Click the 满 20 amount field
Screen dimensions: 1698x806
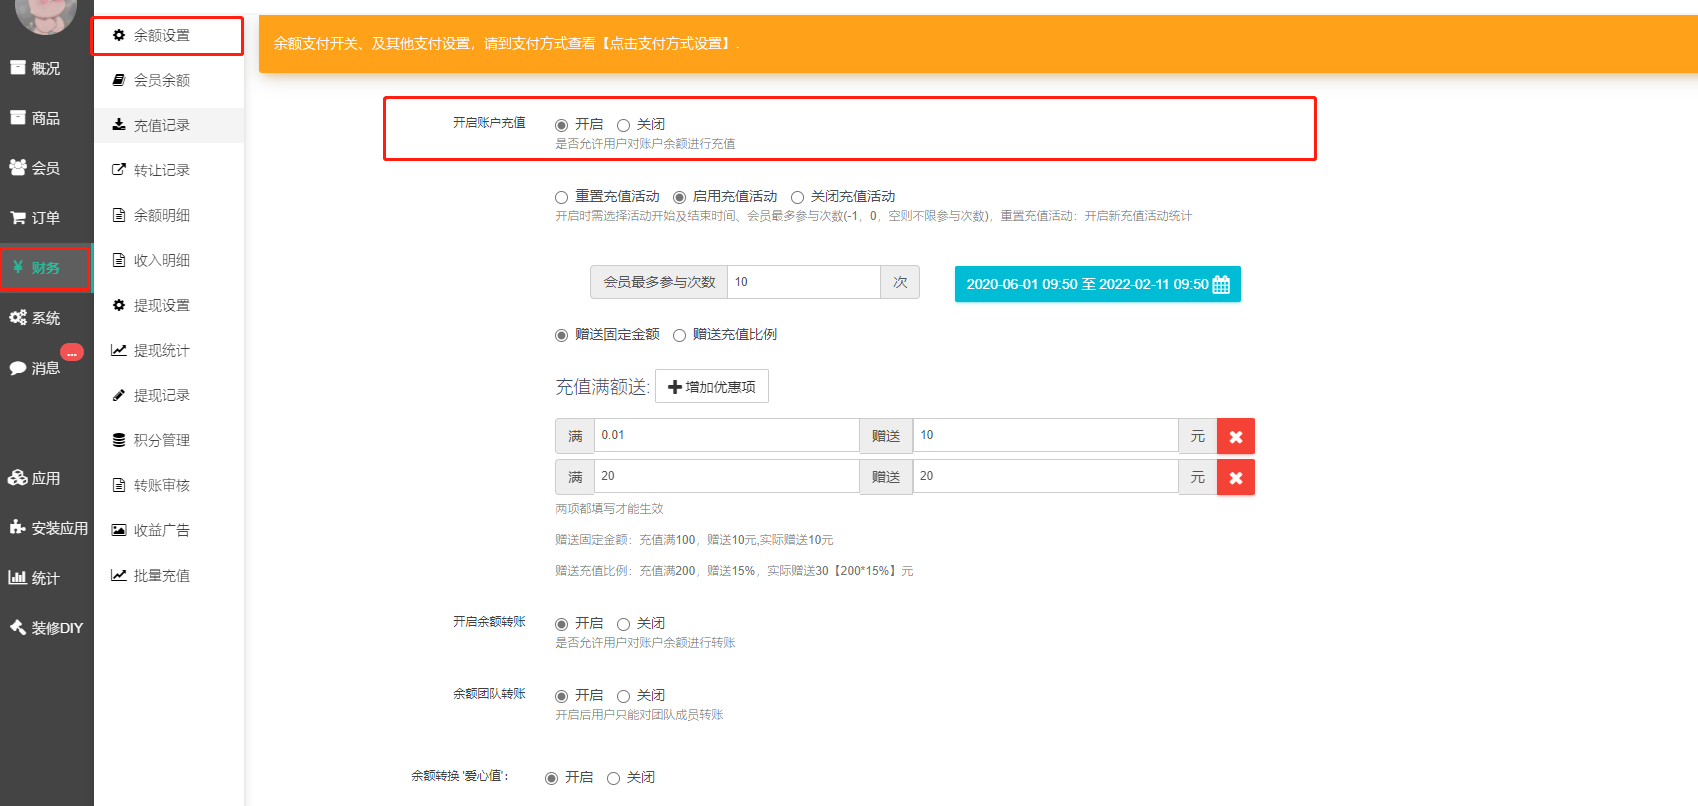click(727, 476)
